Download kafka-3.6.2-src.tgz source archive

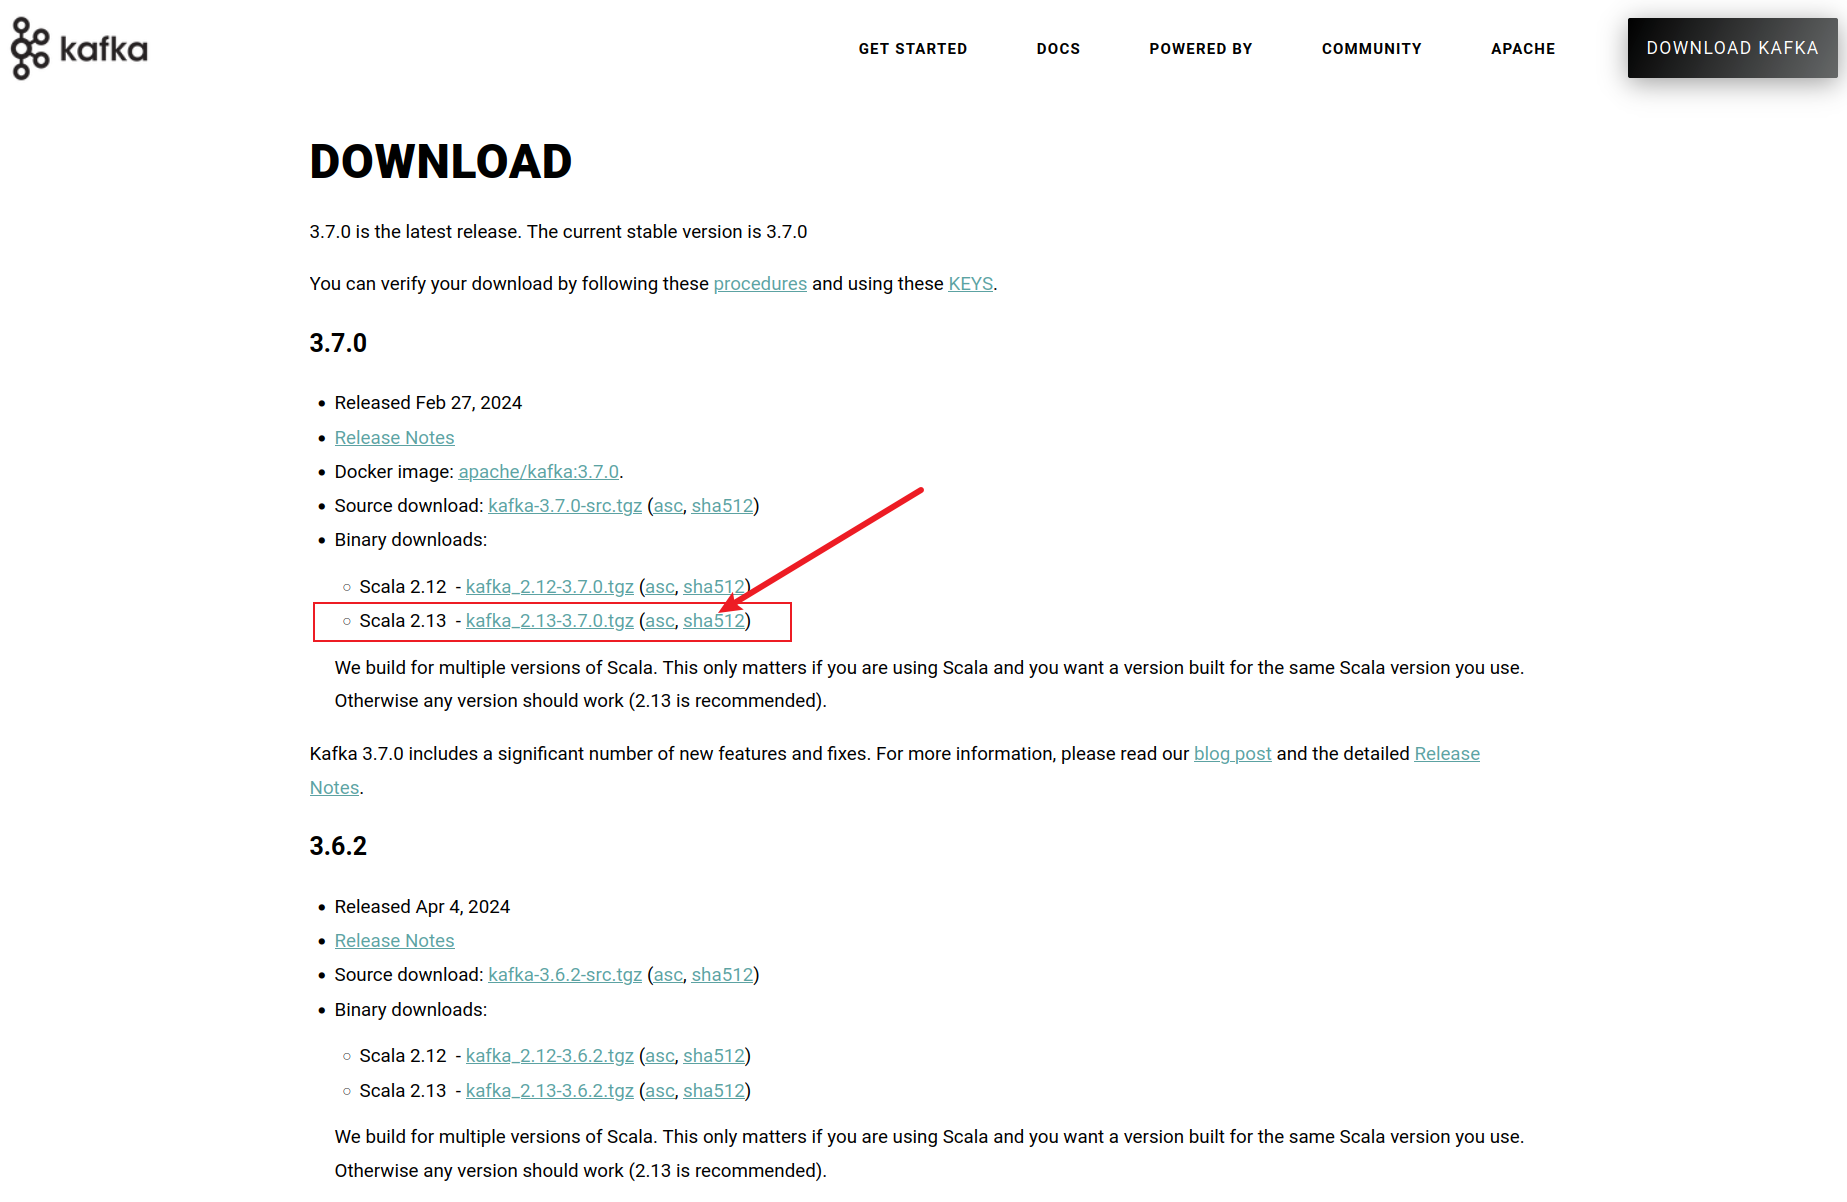(565, 975)
